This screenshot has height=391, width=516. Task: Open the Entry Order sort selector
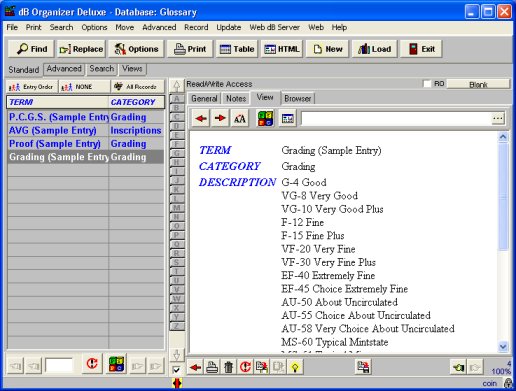pos(31,87)
